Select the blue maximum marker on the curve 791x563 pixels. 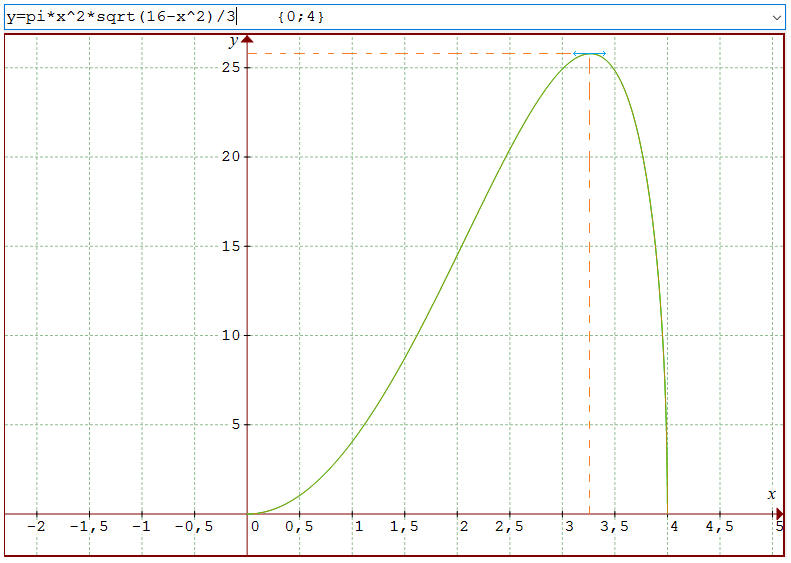(x=589, y=53)
